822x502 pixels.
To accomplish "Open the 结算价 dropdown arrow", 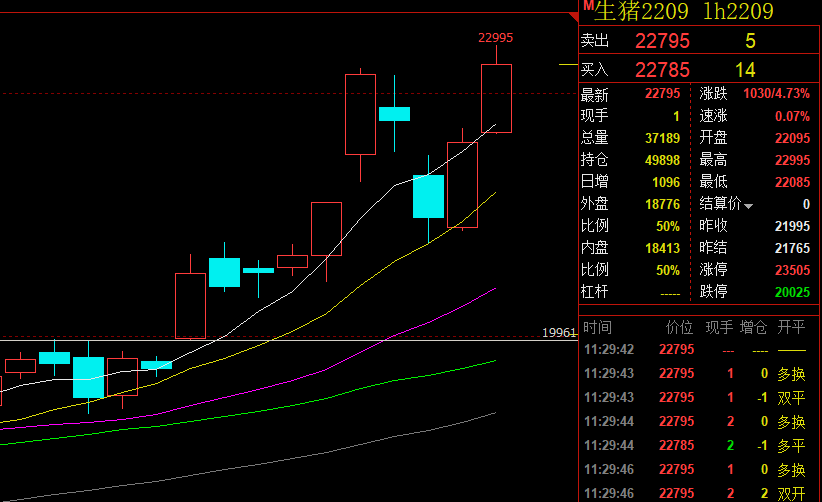I will click(x=748, y=206).
